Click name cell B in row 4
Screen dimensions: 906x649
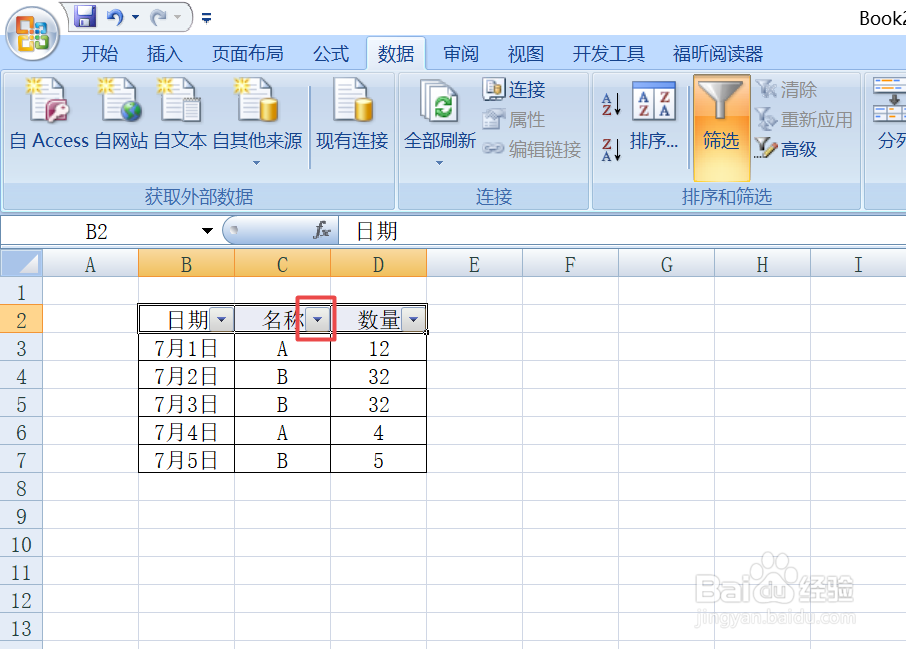282,376
